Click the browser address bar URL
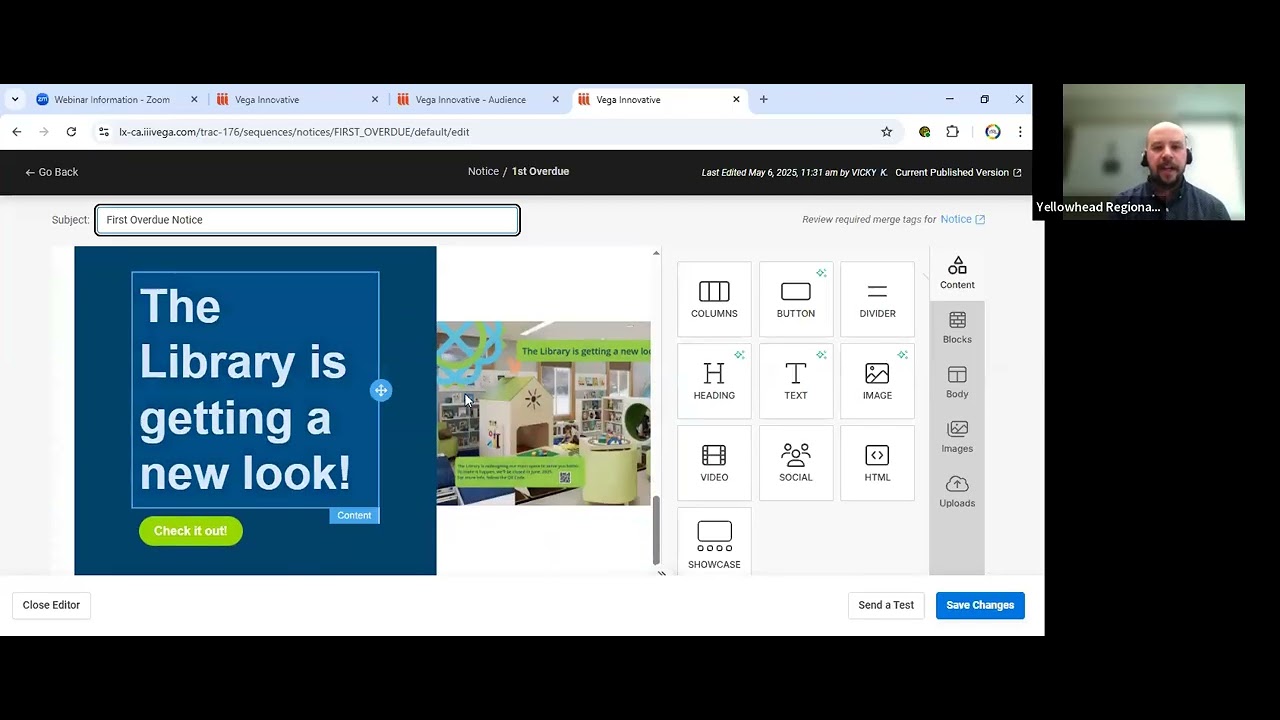Viewport: 1280px width, 720px height. click(294, 132)
